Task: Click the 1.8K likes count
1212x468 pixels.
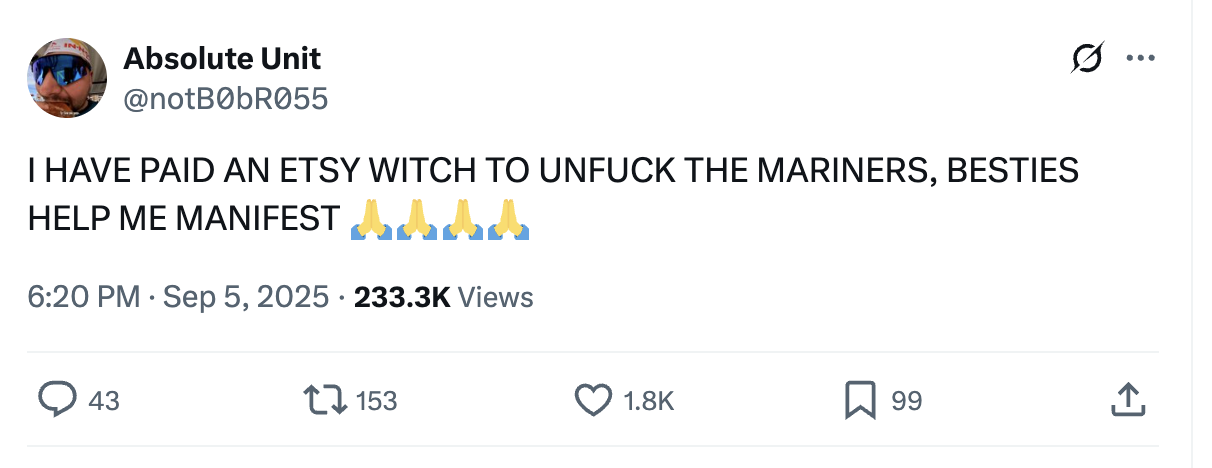Action: (x=649, y=401)
